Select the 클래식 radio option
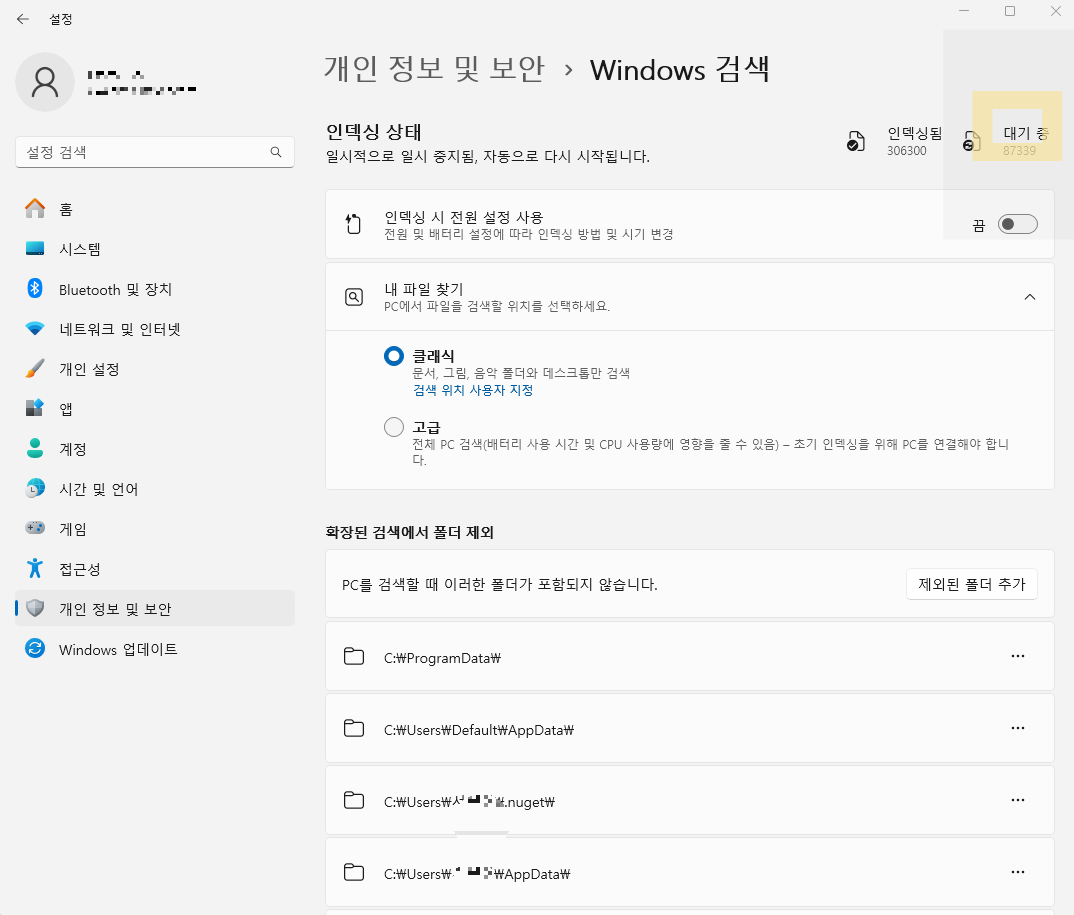Viewport: 1074px width, 915px height. [x=394, y=356]
